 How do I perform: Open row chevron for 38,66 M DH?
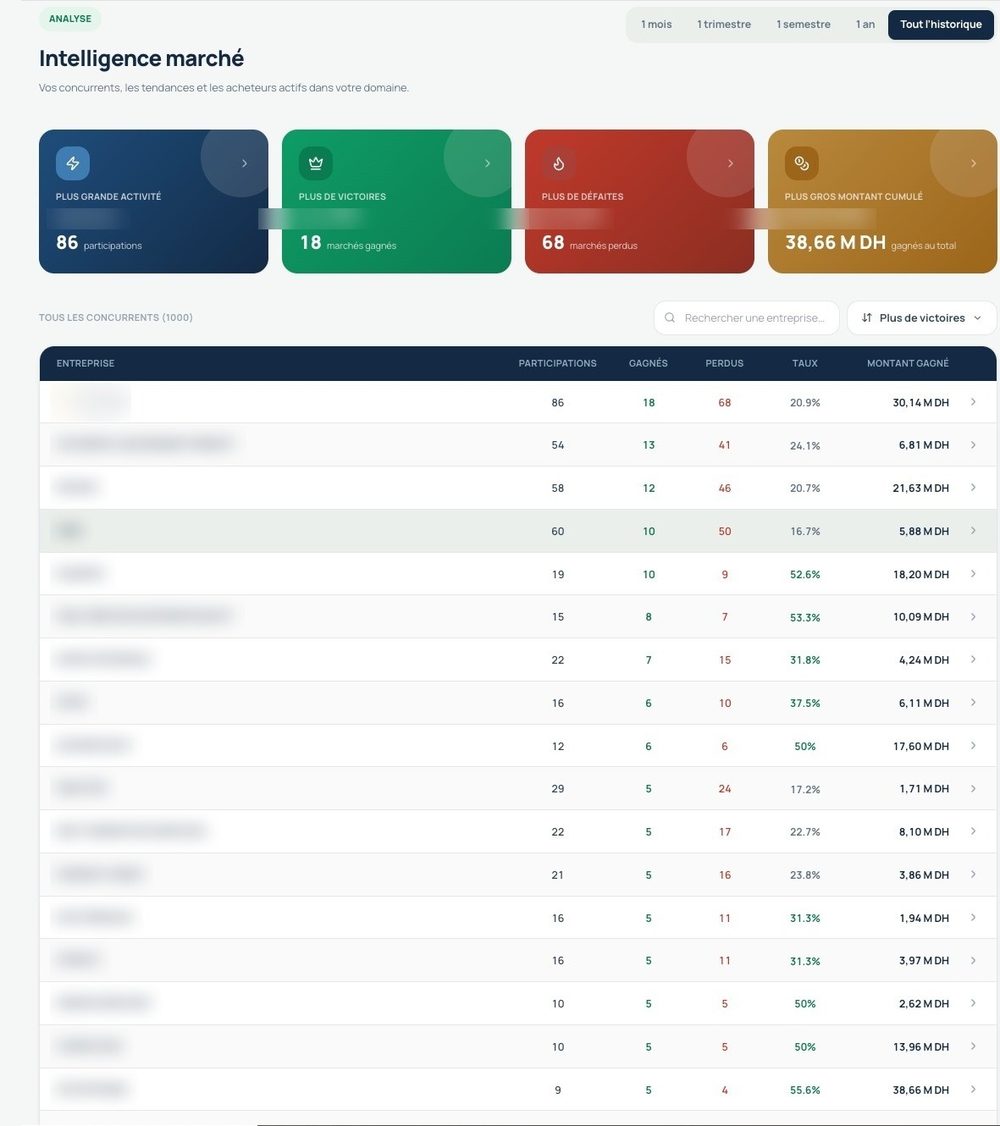[x=973, y=1089]
